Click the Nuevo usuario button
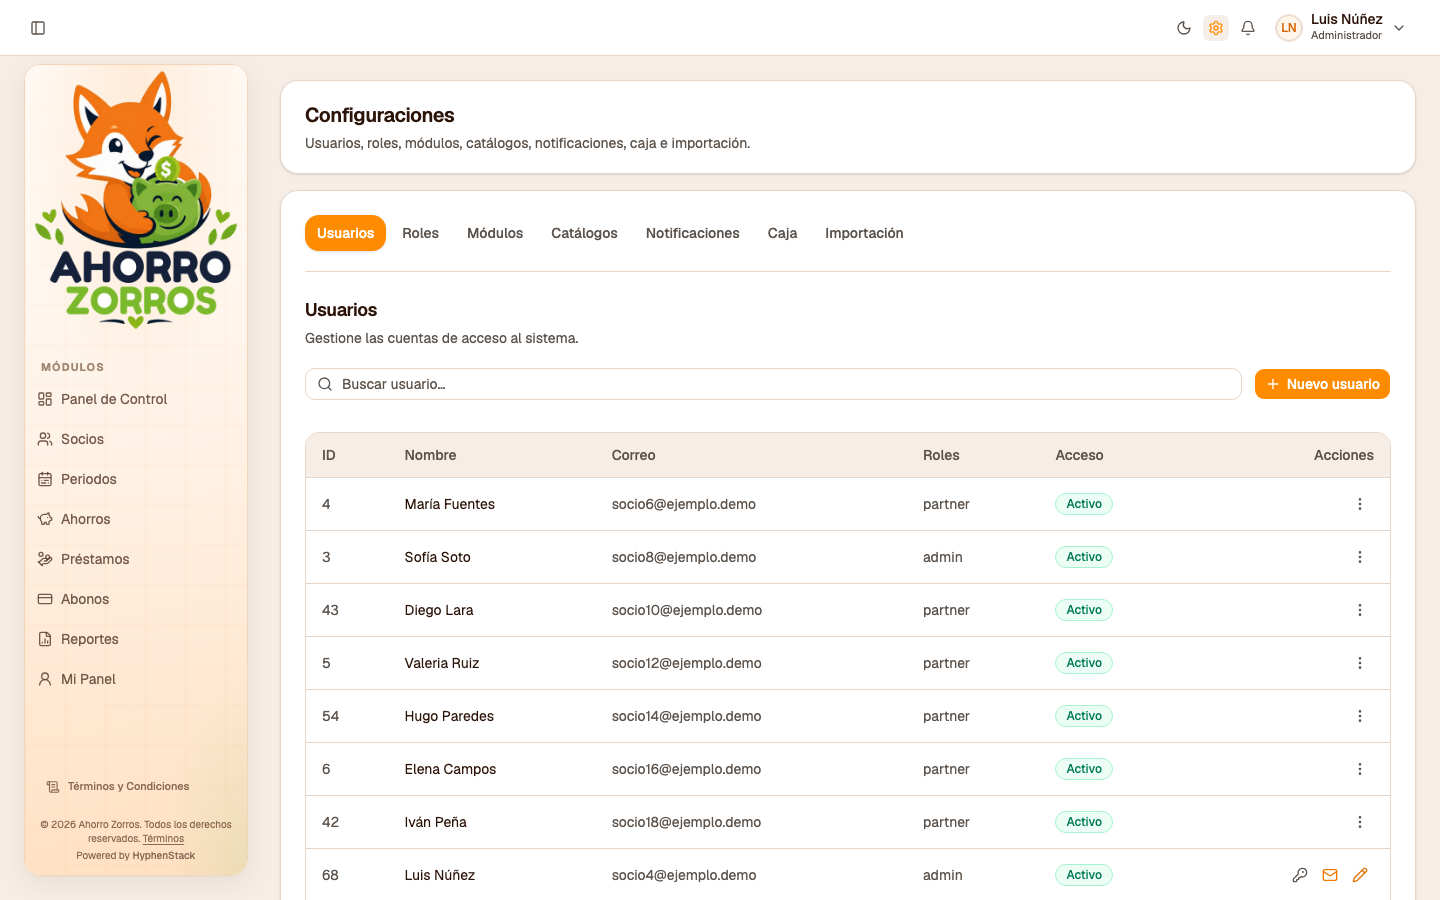This screenshot has width=1440, height=900. (x=1322, y=384)
